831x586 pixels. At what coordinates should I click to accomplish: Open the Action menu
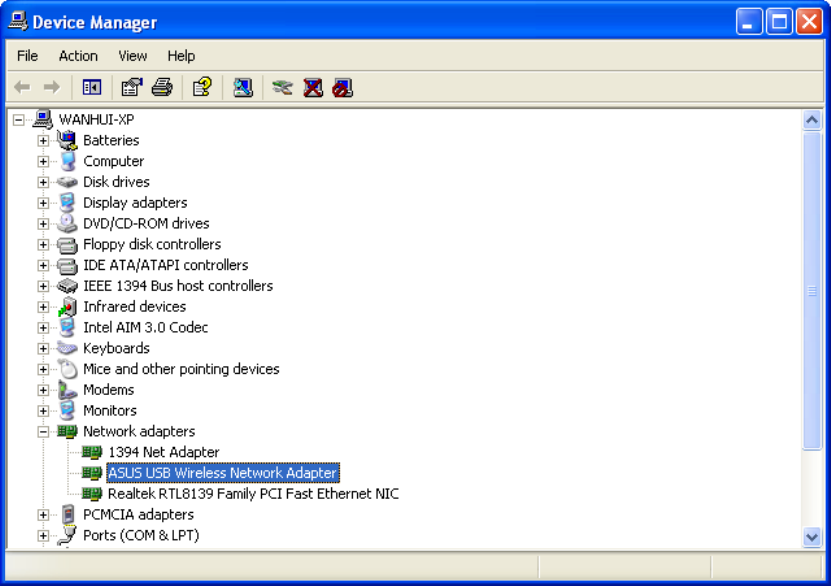click(78, 56)
